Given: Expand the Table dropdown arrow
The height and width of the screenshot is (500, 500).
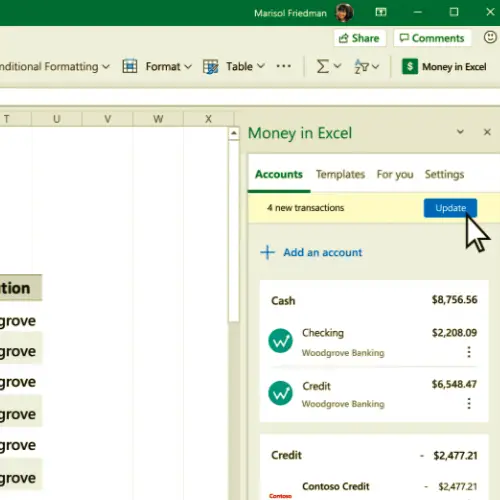Looking at the screenshot, I should 261,66.
